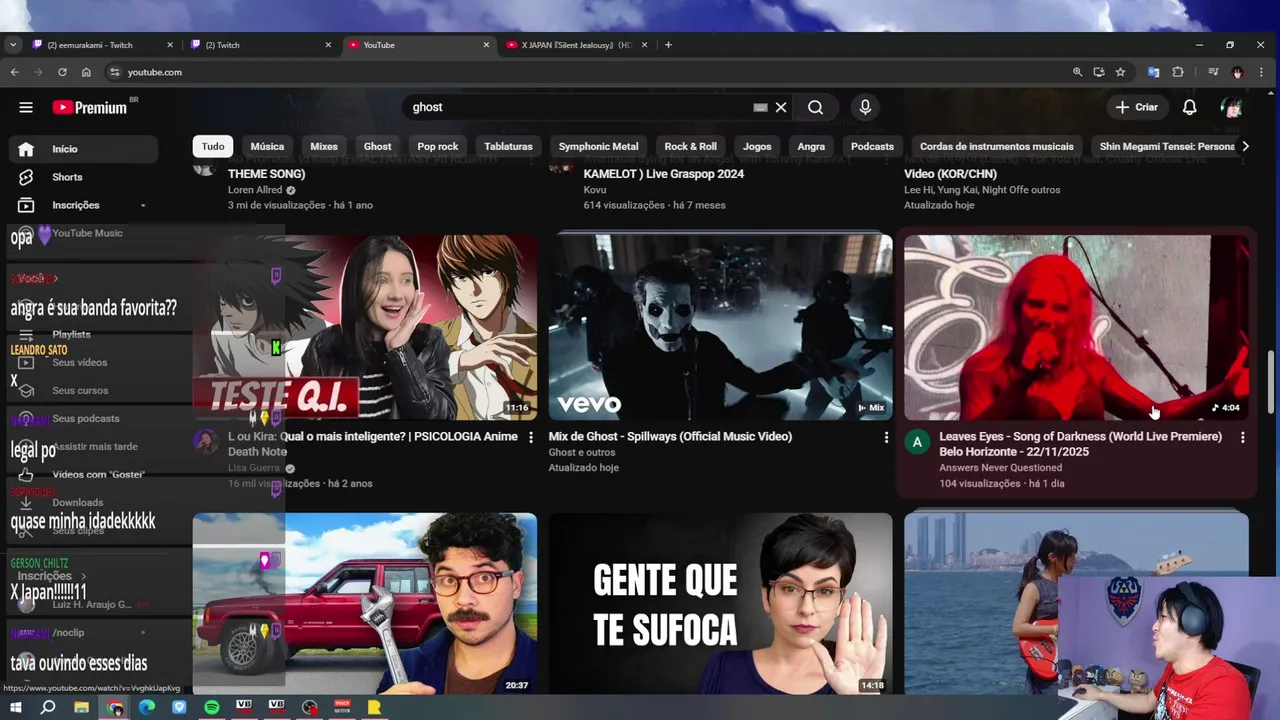This screenshot has height=720, width=1280.
Task: Click the youtube.com address bar
Action: (x=590, y=72)
